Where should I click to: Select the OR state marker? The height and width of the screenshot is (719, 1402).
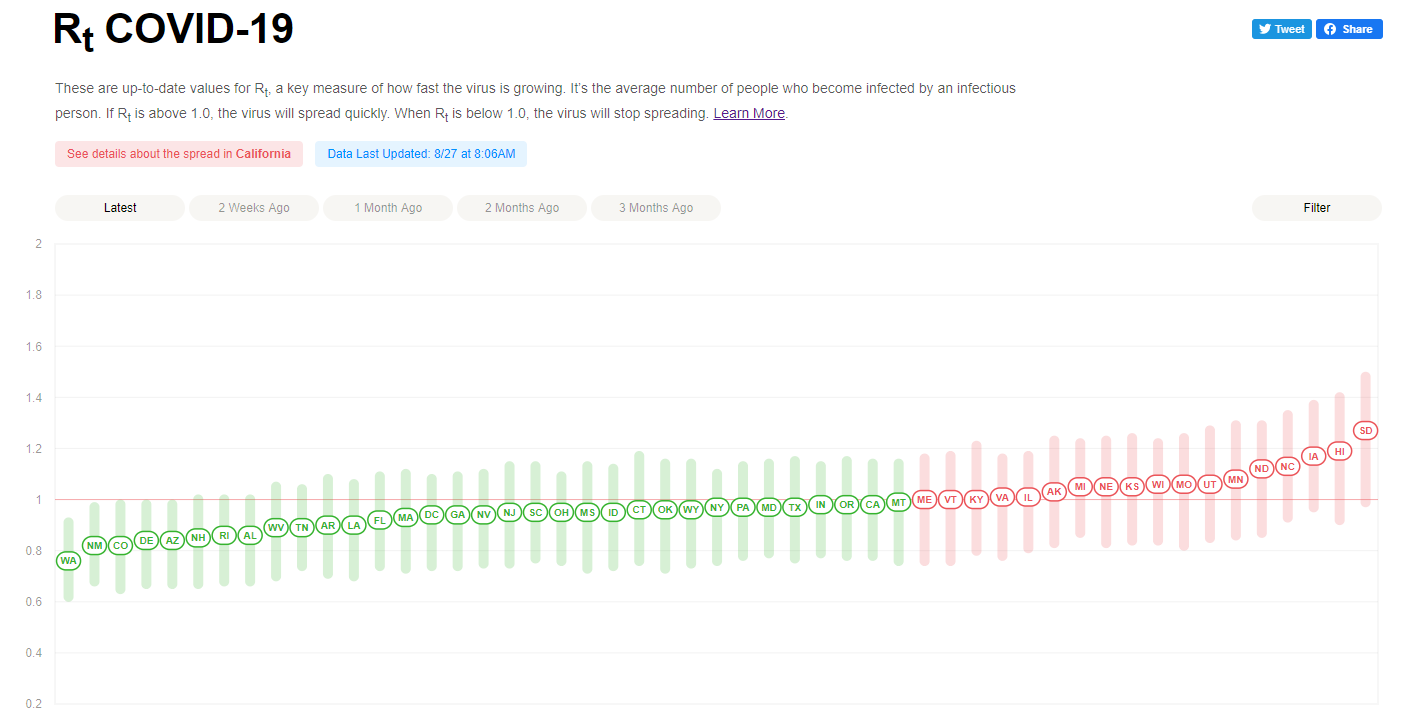(847, 504)
